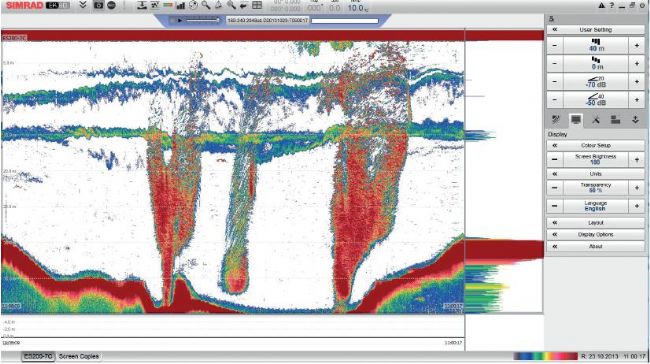Select the ES200-7C channel tab
This screenshot has width=650, height=364.
tap(38, 357)
